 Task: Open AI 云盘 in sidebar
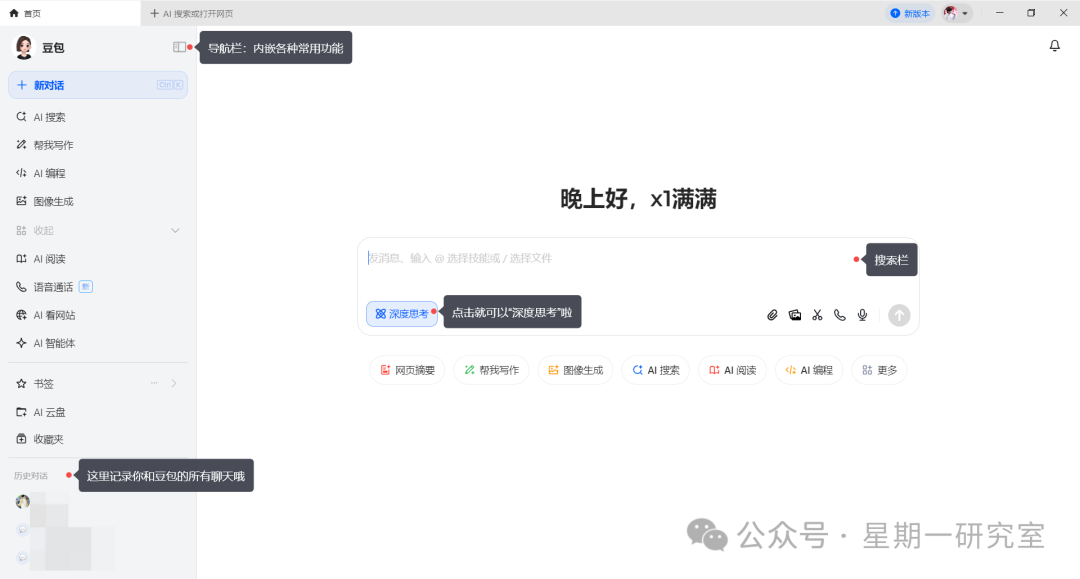coord(98,412)
